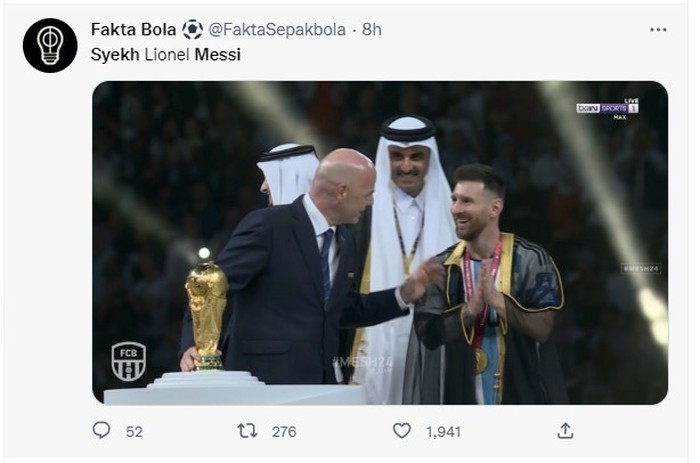Click the reply count 52
Screen dimensions: 700x463
click(134, 432)
